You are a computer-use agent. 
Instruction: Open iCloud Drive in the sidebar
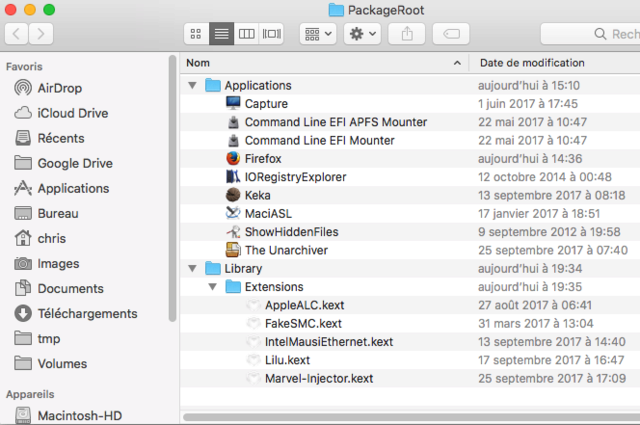(61, 113)
